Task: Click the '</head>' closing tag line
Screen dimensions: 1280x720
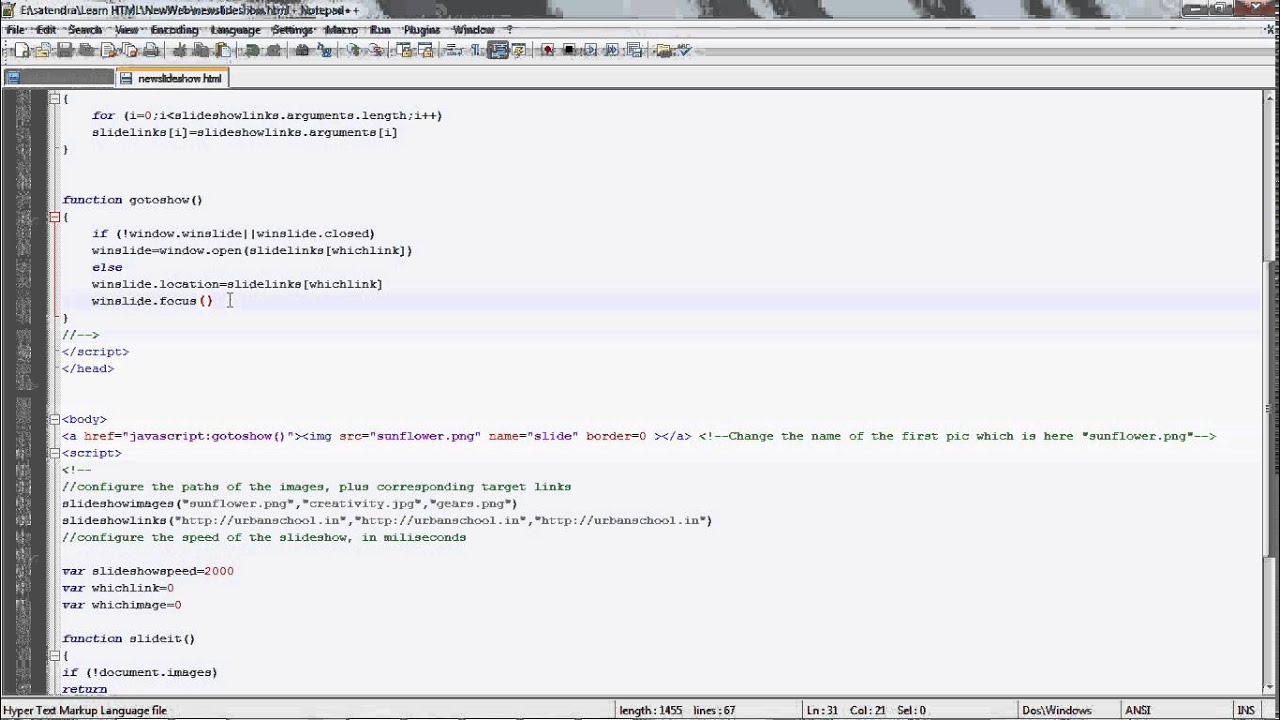Action: (88, 369)
